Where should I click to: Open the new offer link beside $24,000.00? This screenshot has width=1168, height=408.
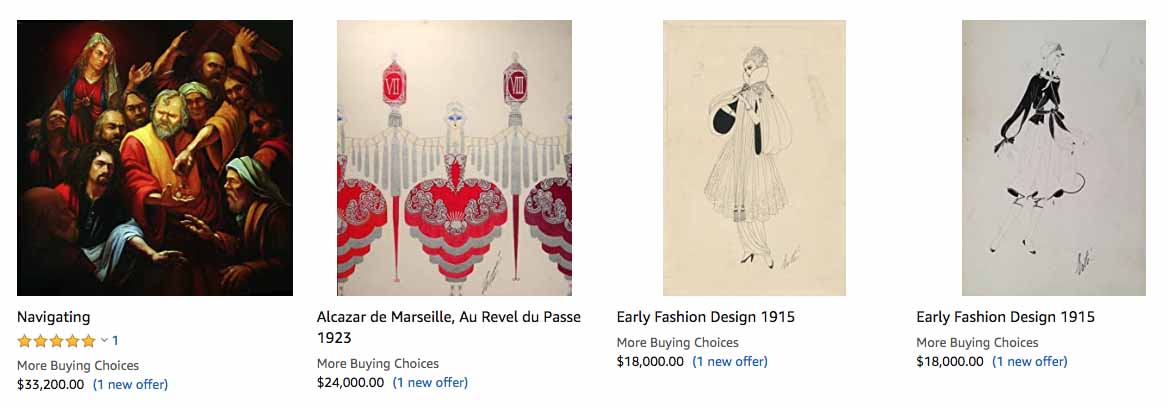point(430,382)
